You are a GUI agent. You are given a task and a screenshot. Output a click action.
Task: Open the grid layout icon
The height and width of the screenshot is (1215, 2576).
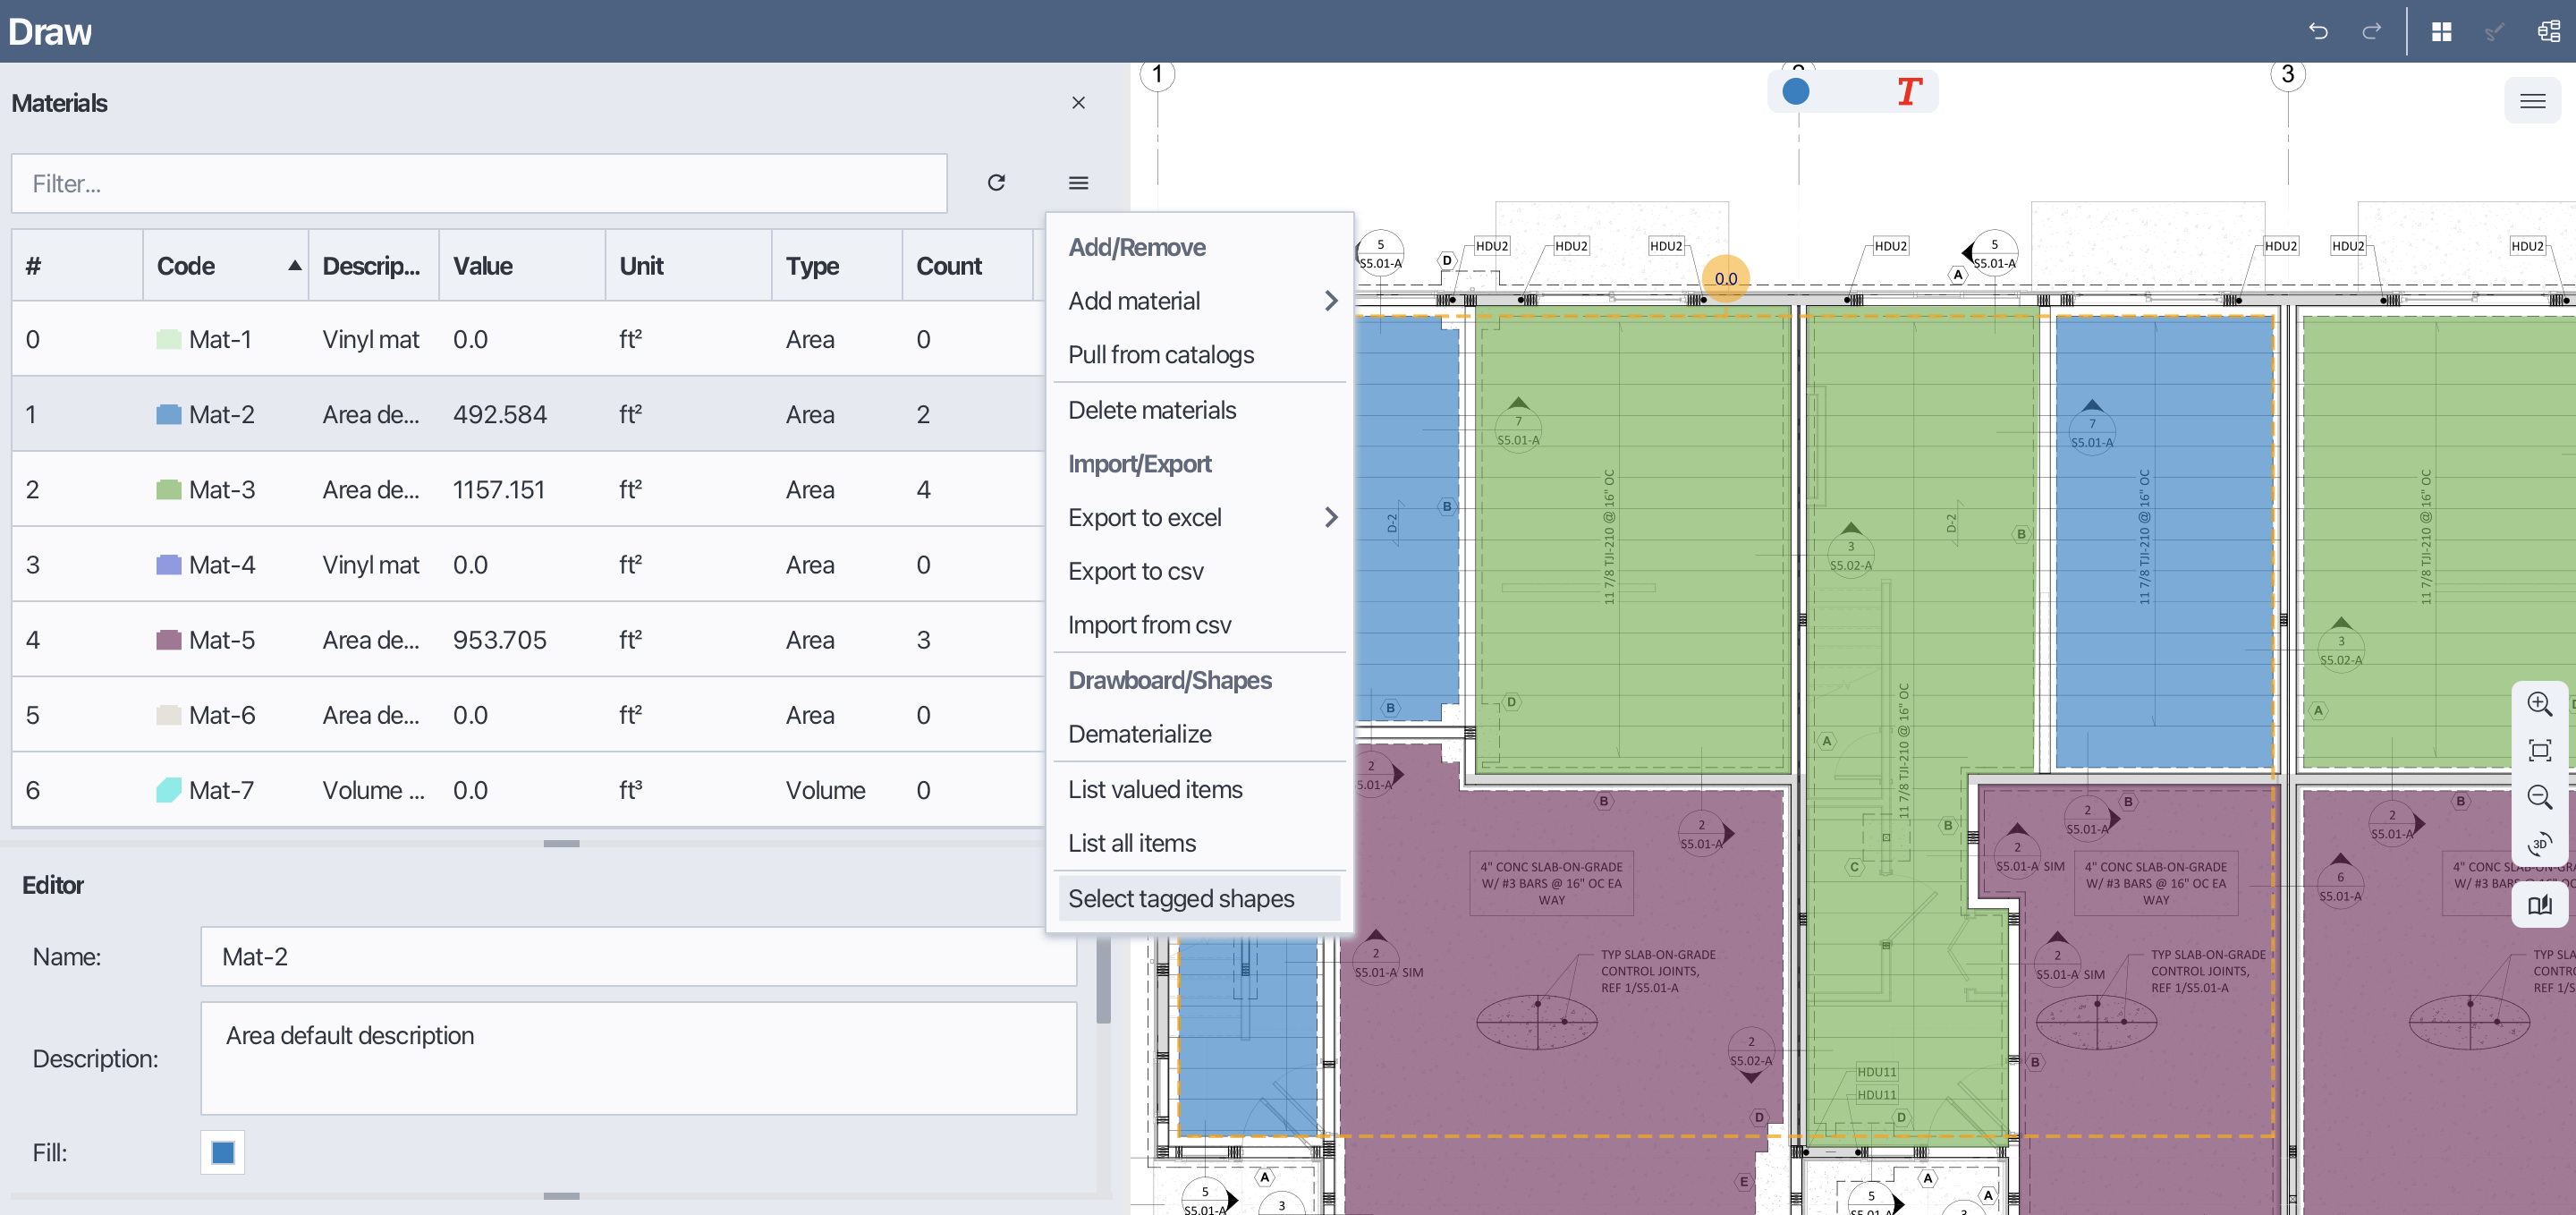click(x=2441, y=31)
